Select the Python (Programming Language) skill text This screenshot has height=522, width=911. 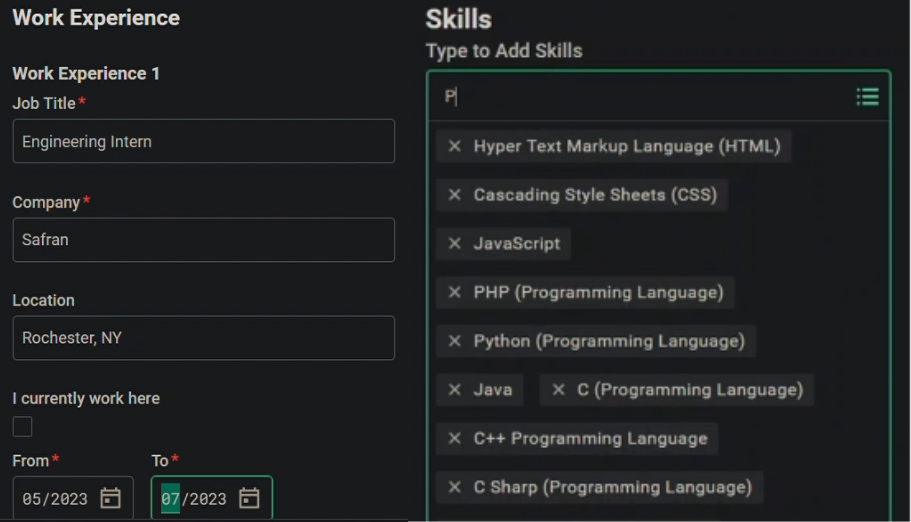click(609, 341)
